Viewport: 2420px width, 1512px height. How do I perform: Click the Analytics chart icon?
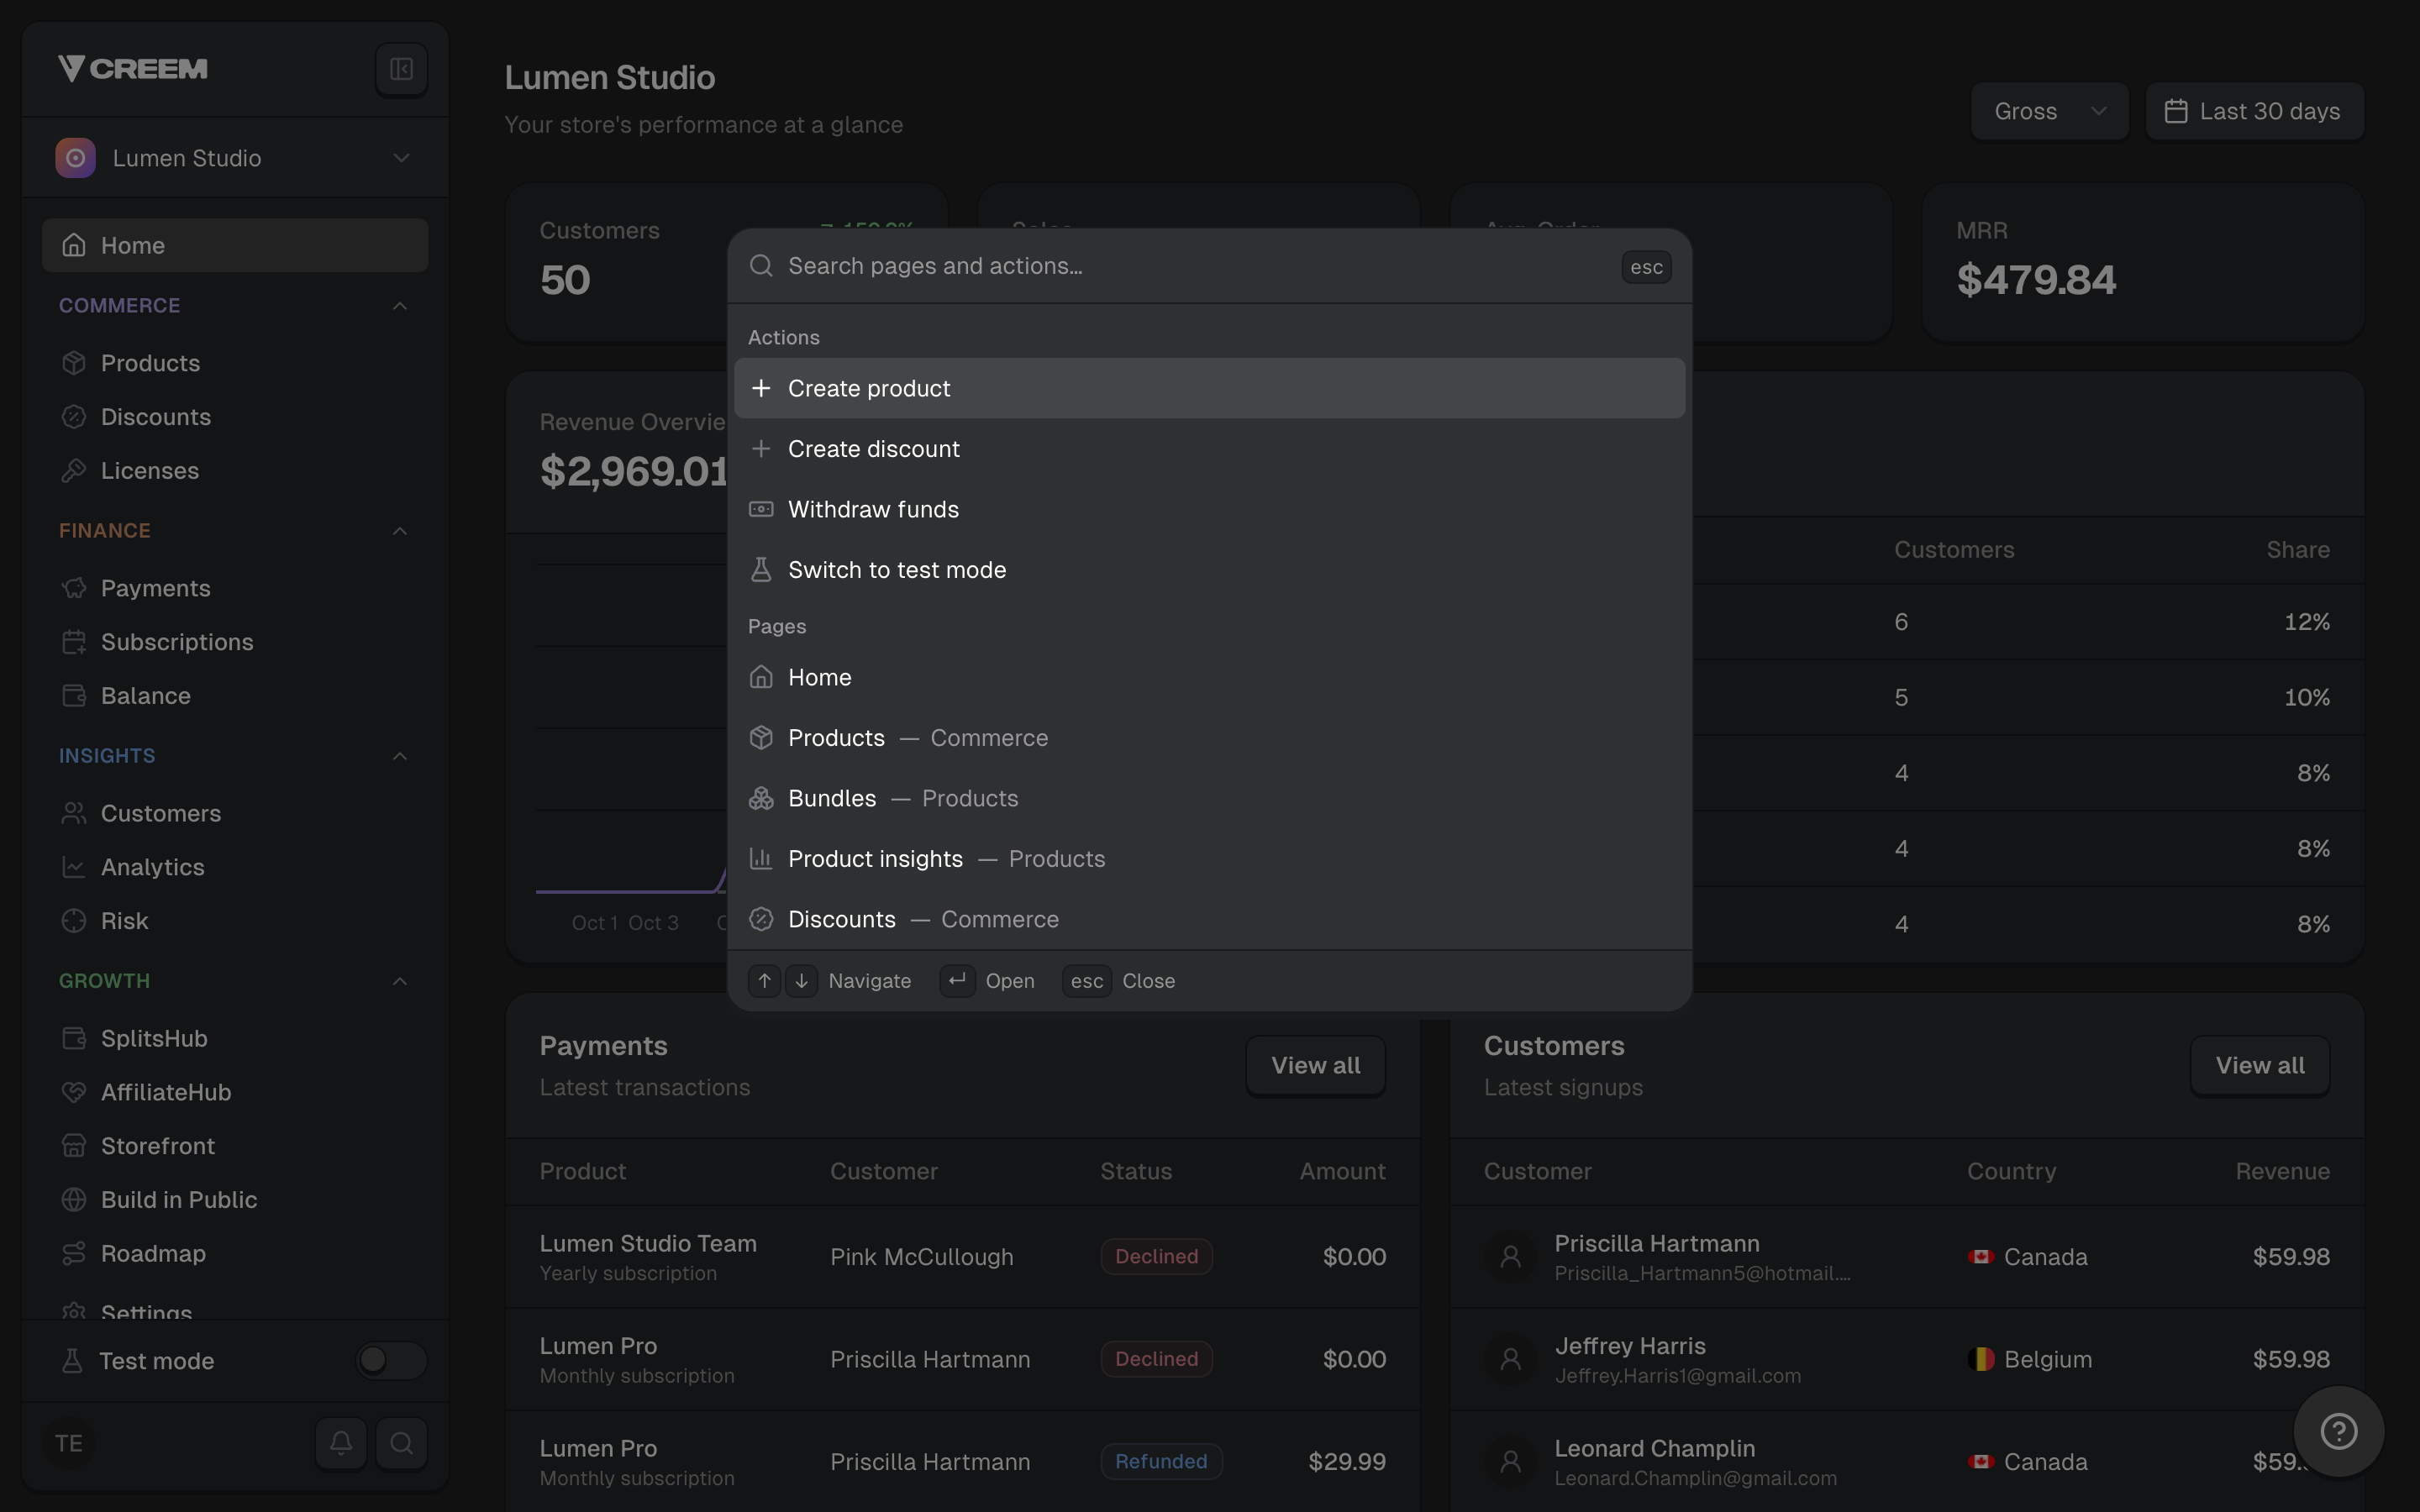[x=74, y=867]
